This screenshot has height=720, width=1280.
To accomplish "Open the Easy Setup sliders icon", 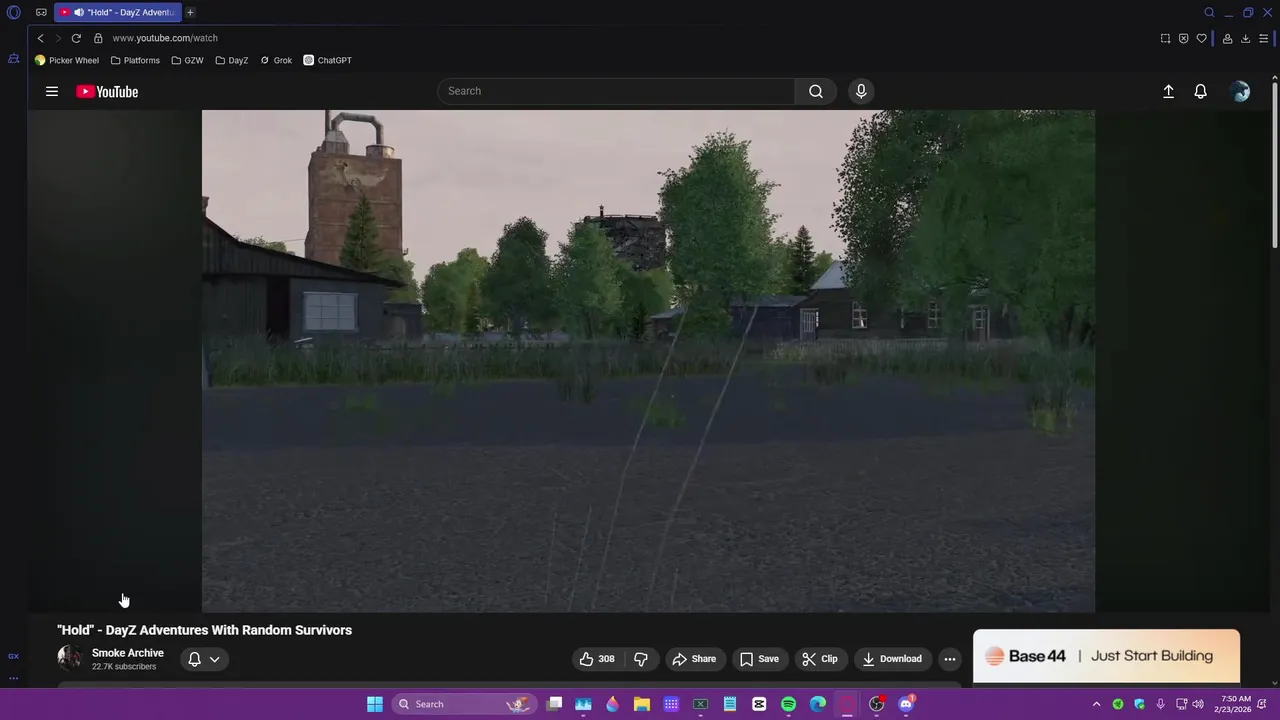I will [x=1263, y=38].
